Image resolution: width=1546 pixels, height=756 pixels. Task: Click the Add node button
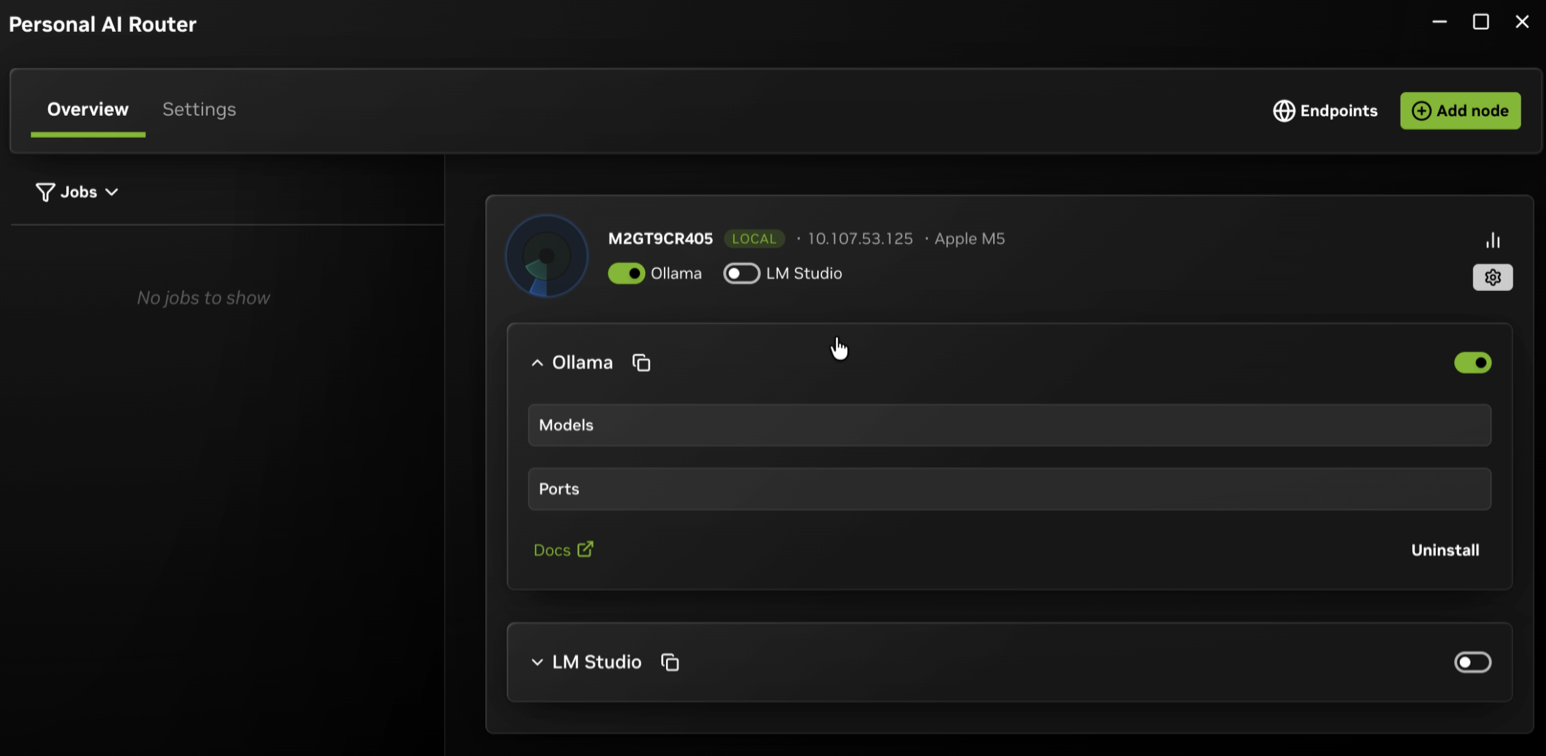pyautogui.click(x=1460, y=111)
